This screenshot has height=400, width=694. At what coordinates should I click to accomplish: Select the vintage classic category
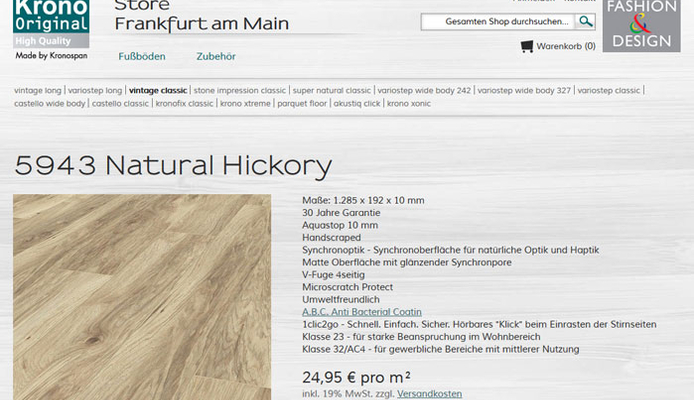point(158,90)
